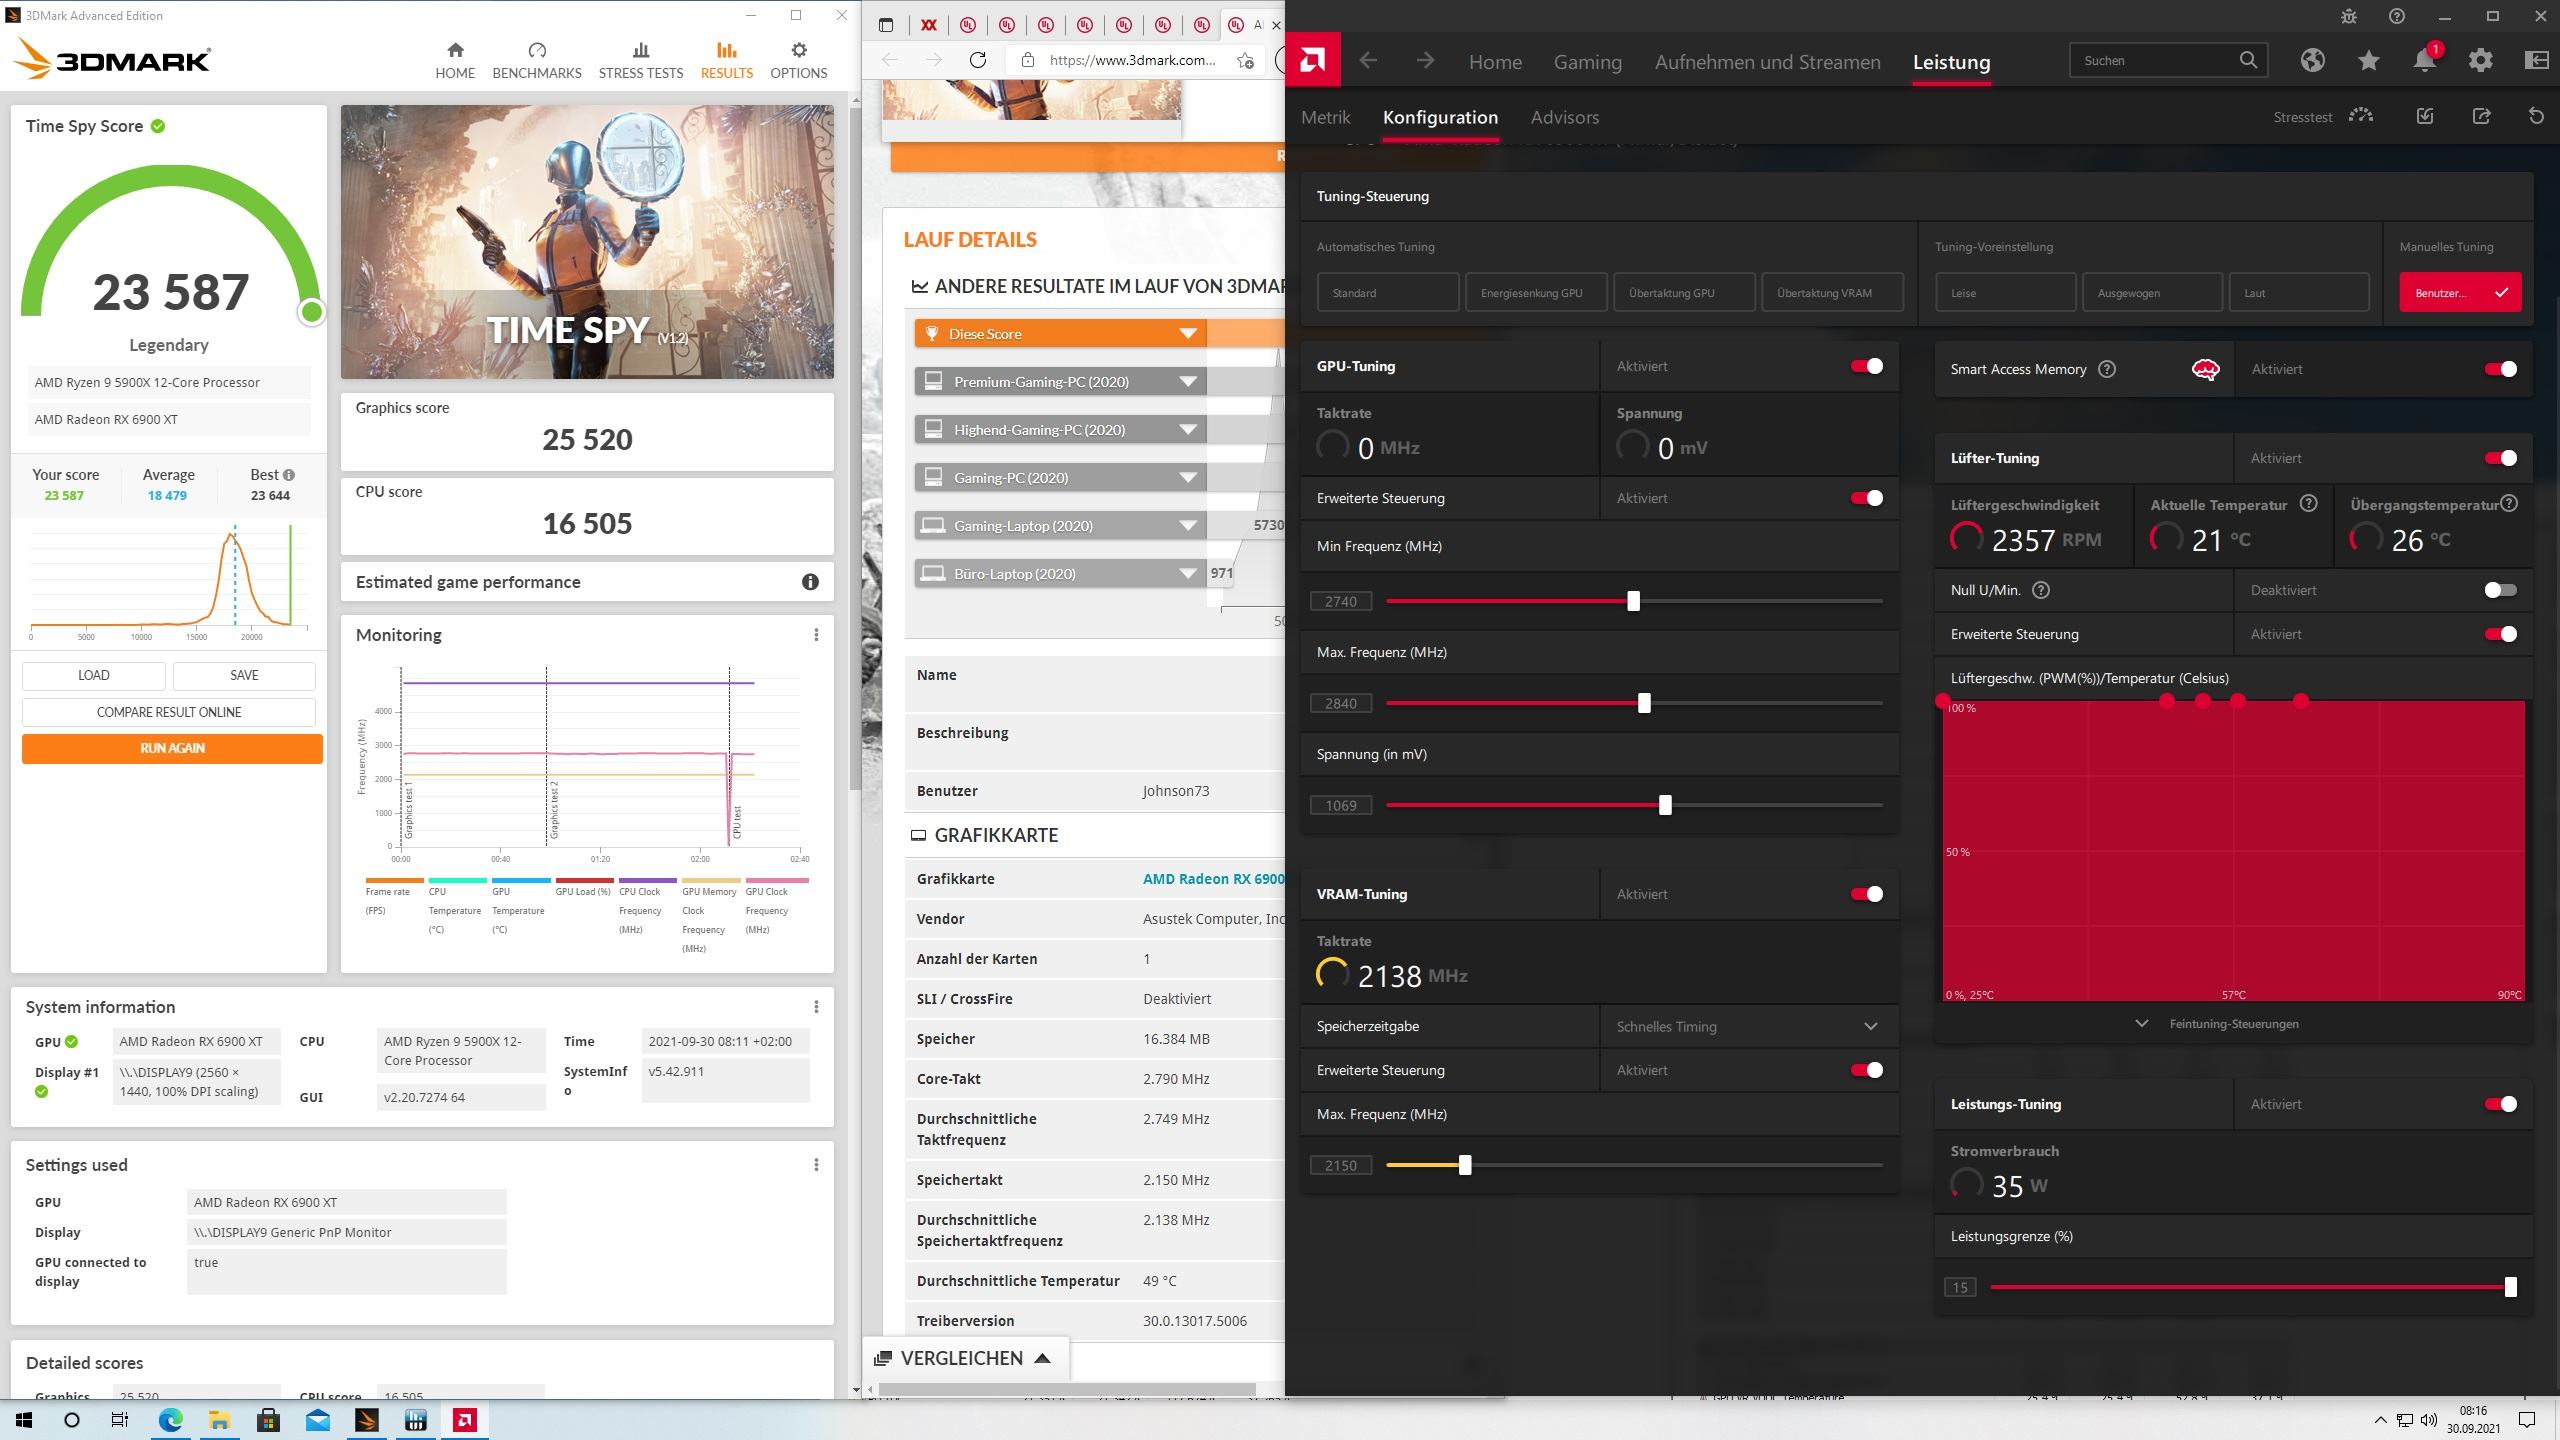Click the export profile icon
The width and height of the screenshot is (2560, 1440).
tap(2481, 117)
